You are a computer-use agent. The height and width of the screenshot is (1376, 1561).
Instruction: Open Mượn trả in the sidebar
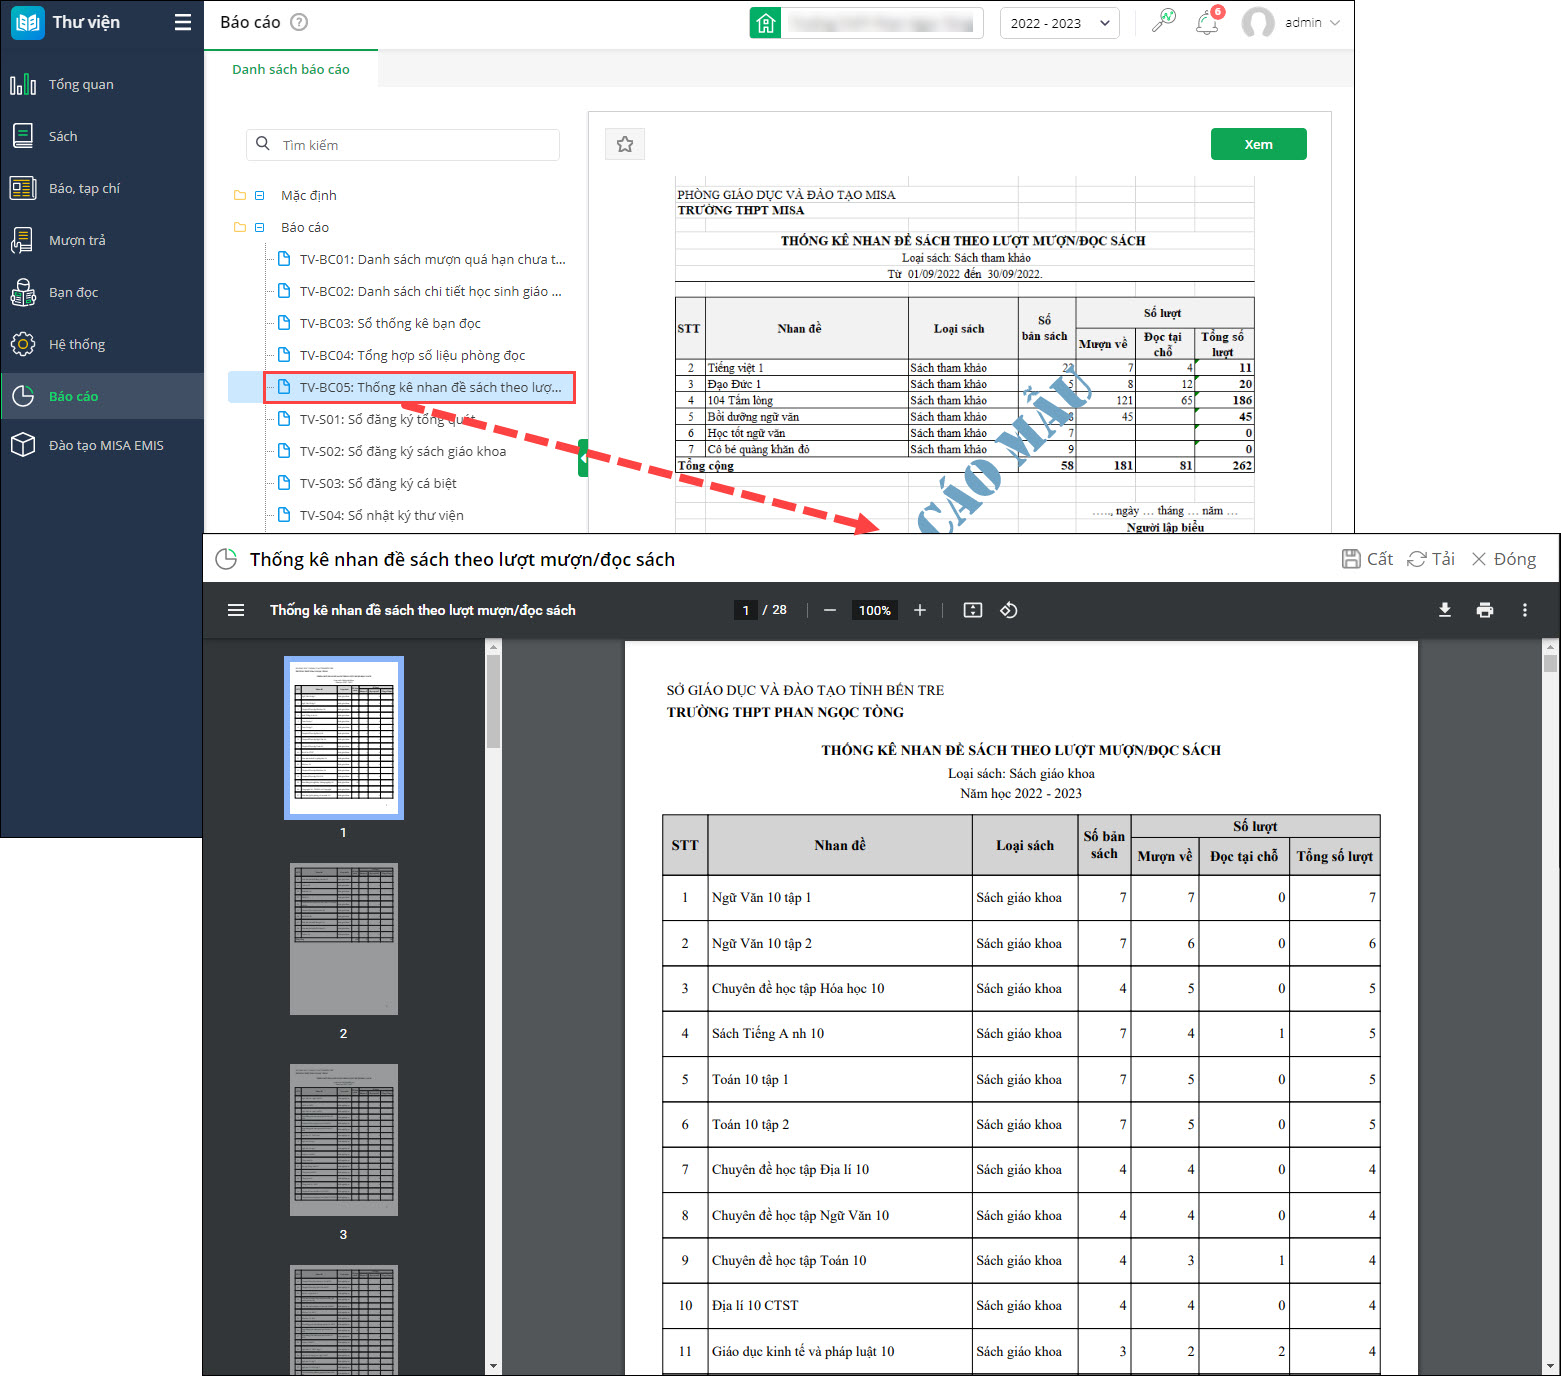click(77, 240)
